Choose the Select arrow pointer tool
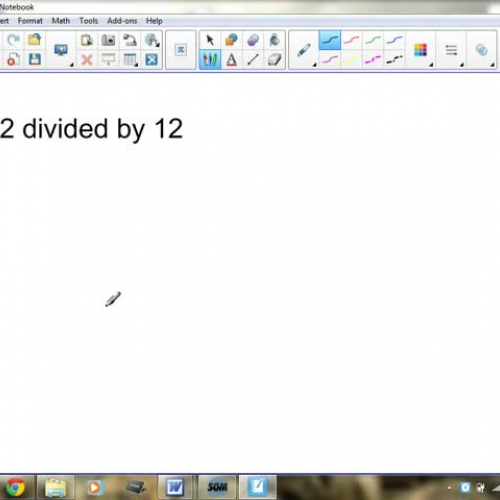Image resolution: width=500 pixels, height=500 pixels. coord(210,40)
